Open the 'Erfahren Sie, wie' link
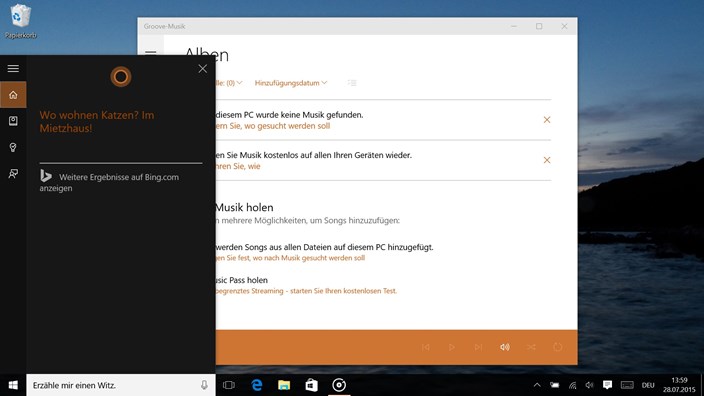Image resolution: width=704 pixels, height=396 pixels. (x=238, y=167)
